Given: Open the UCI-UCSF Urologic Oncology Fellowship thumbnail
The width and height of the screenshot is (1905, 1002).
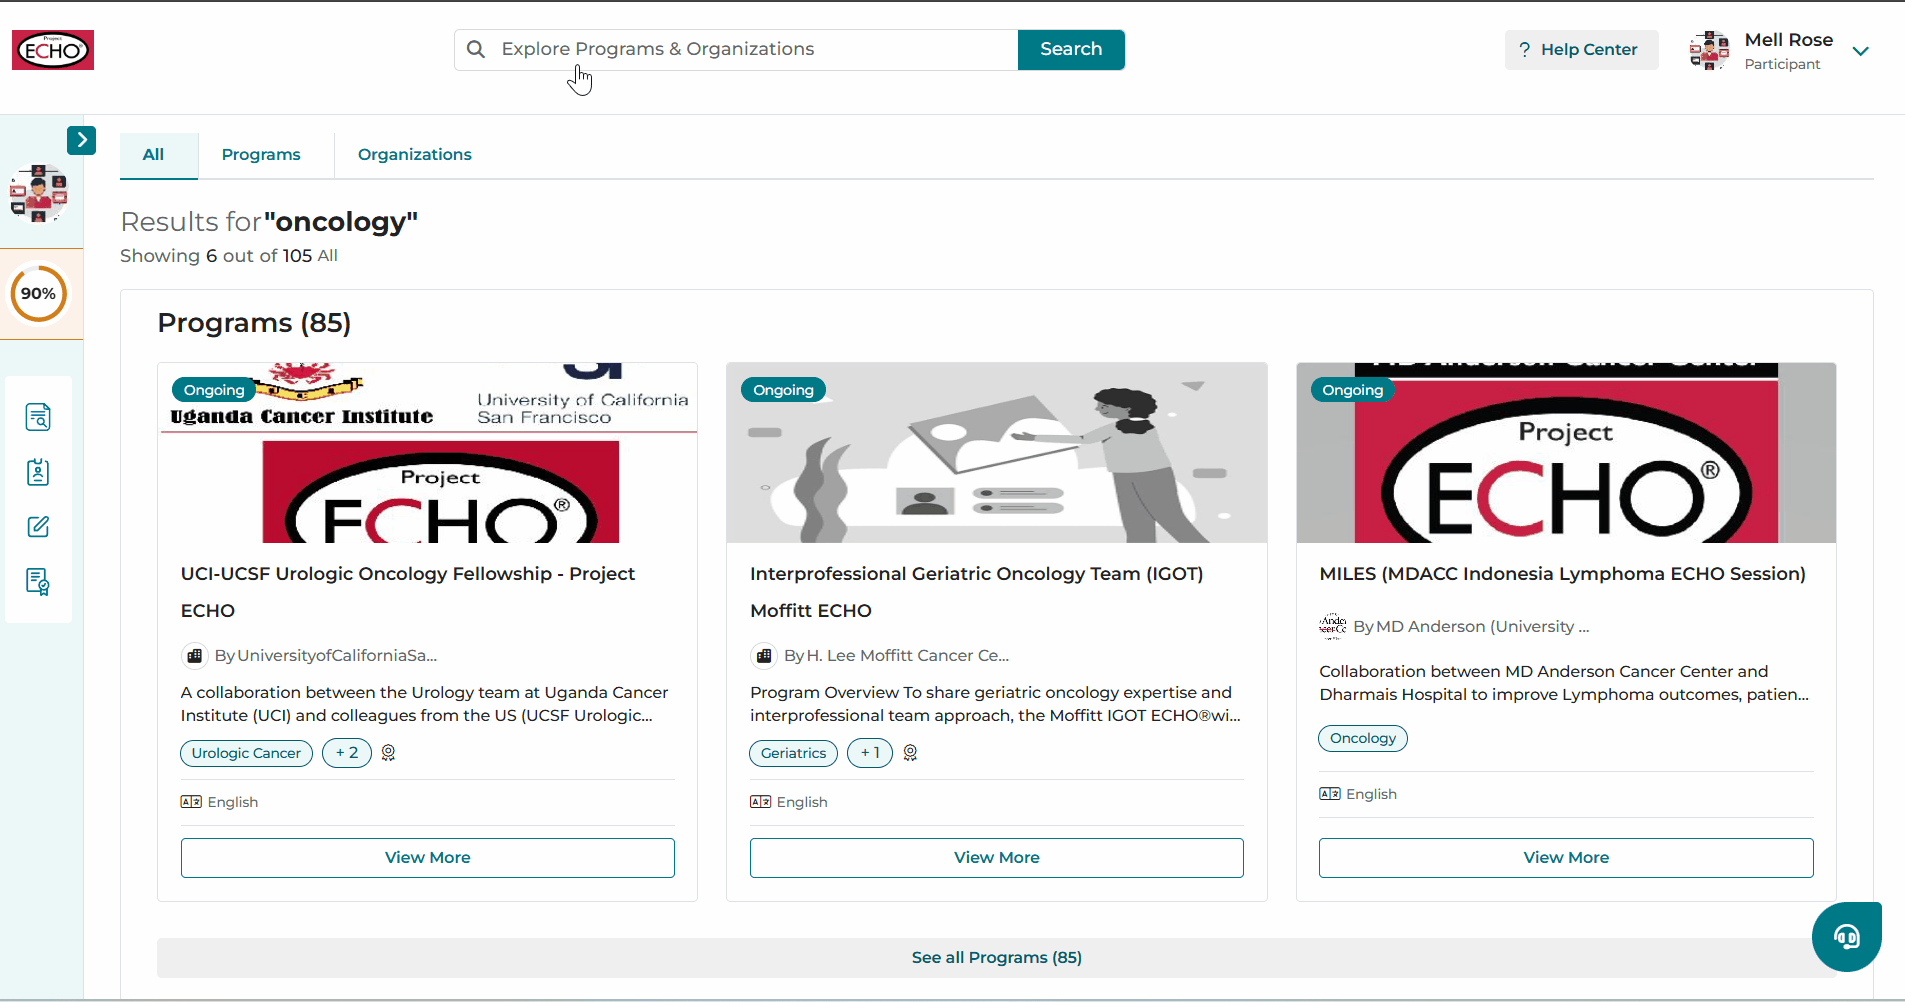Looking at the screenshot, I should tap(428, 453).
